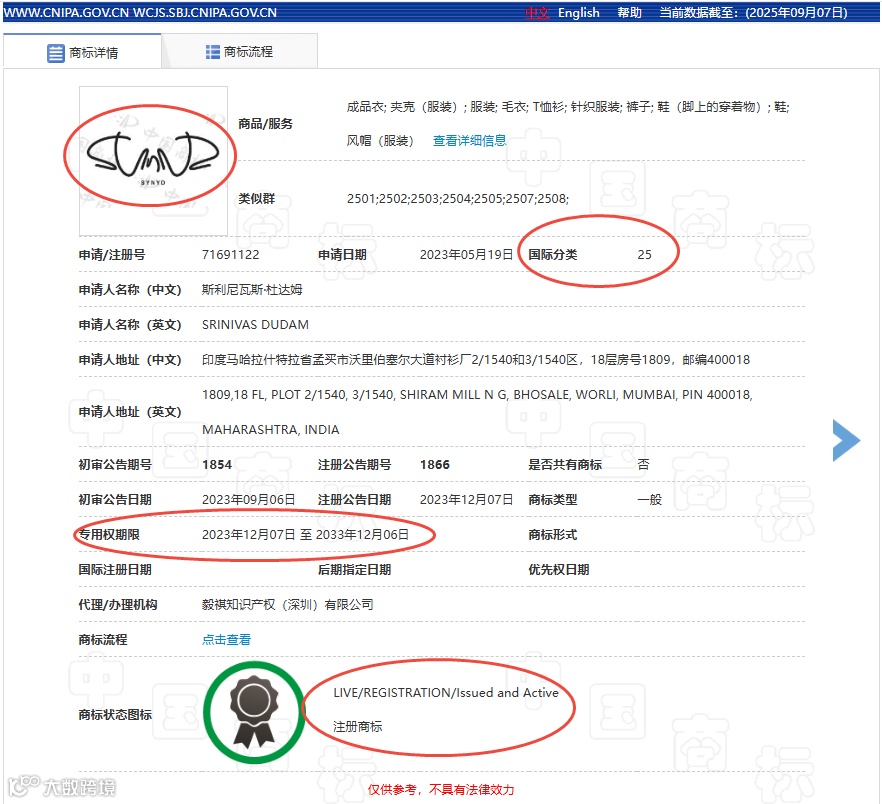Select application date 2023年05月19日
This screenshot has width=882, height=804.
coord(466,255)
